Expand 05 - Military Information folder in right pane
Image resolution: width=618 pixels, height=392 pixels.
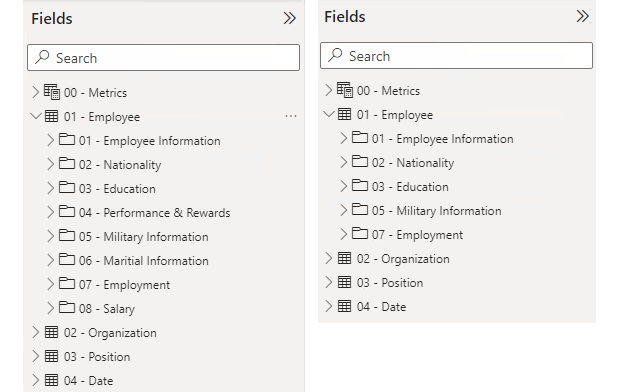tap(343, 210)
